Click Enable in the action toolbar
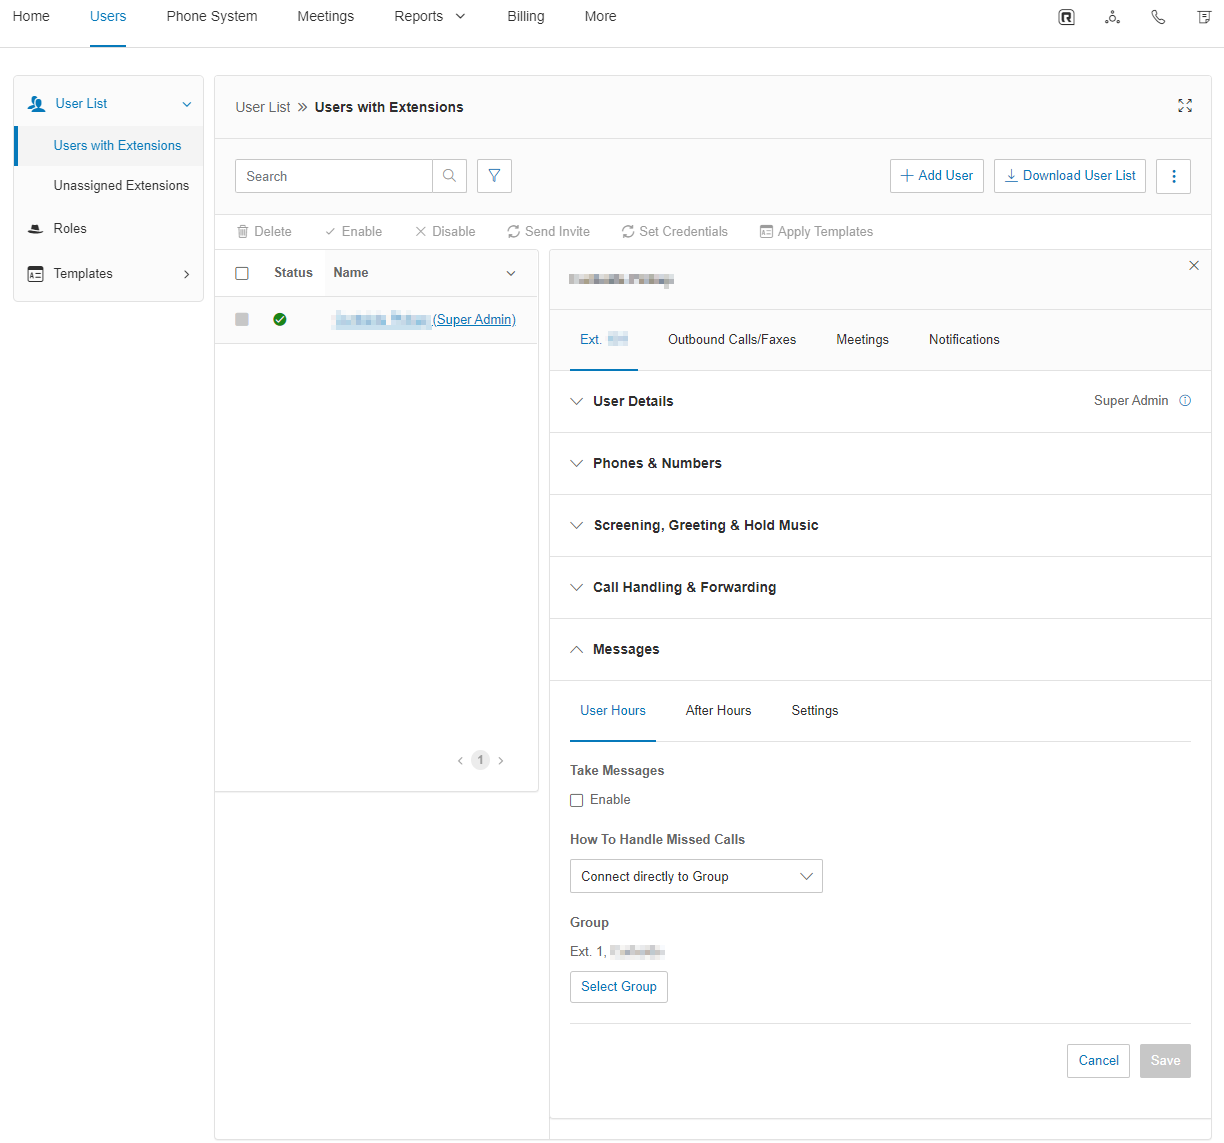 (353, 231)
